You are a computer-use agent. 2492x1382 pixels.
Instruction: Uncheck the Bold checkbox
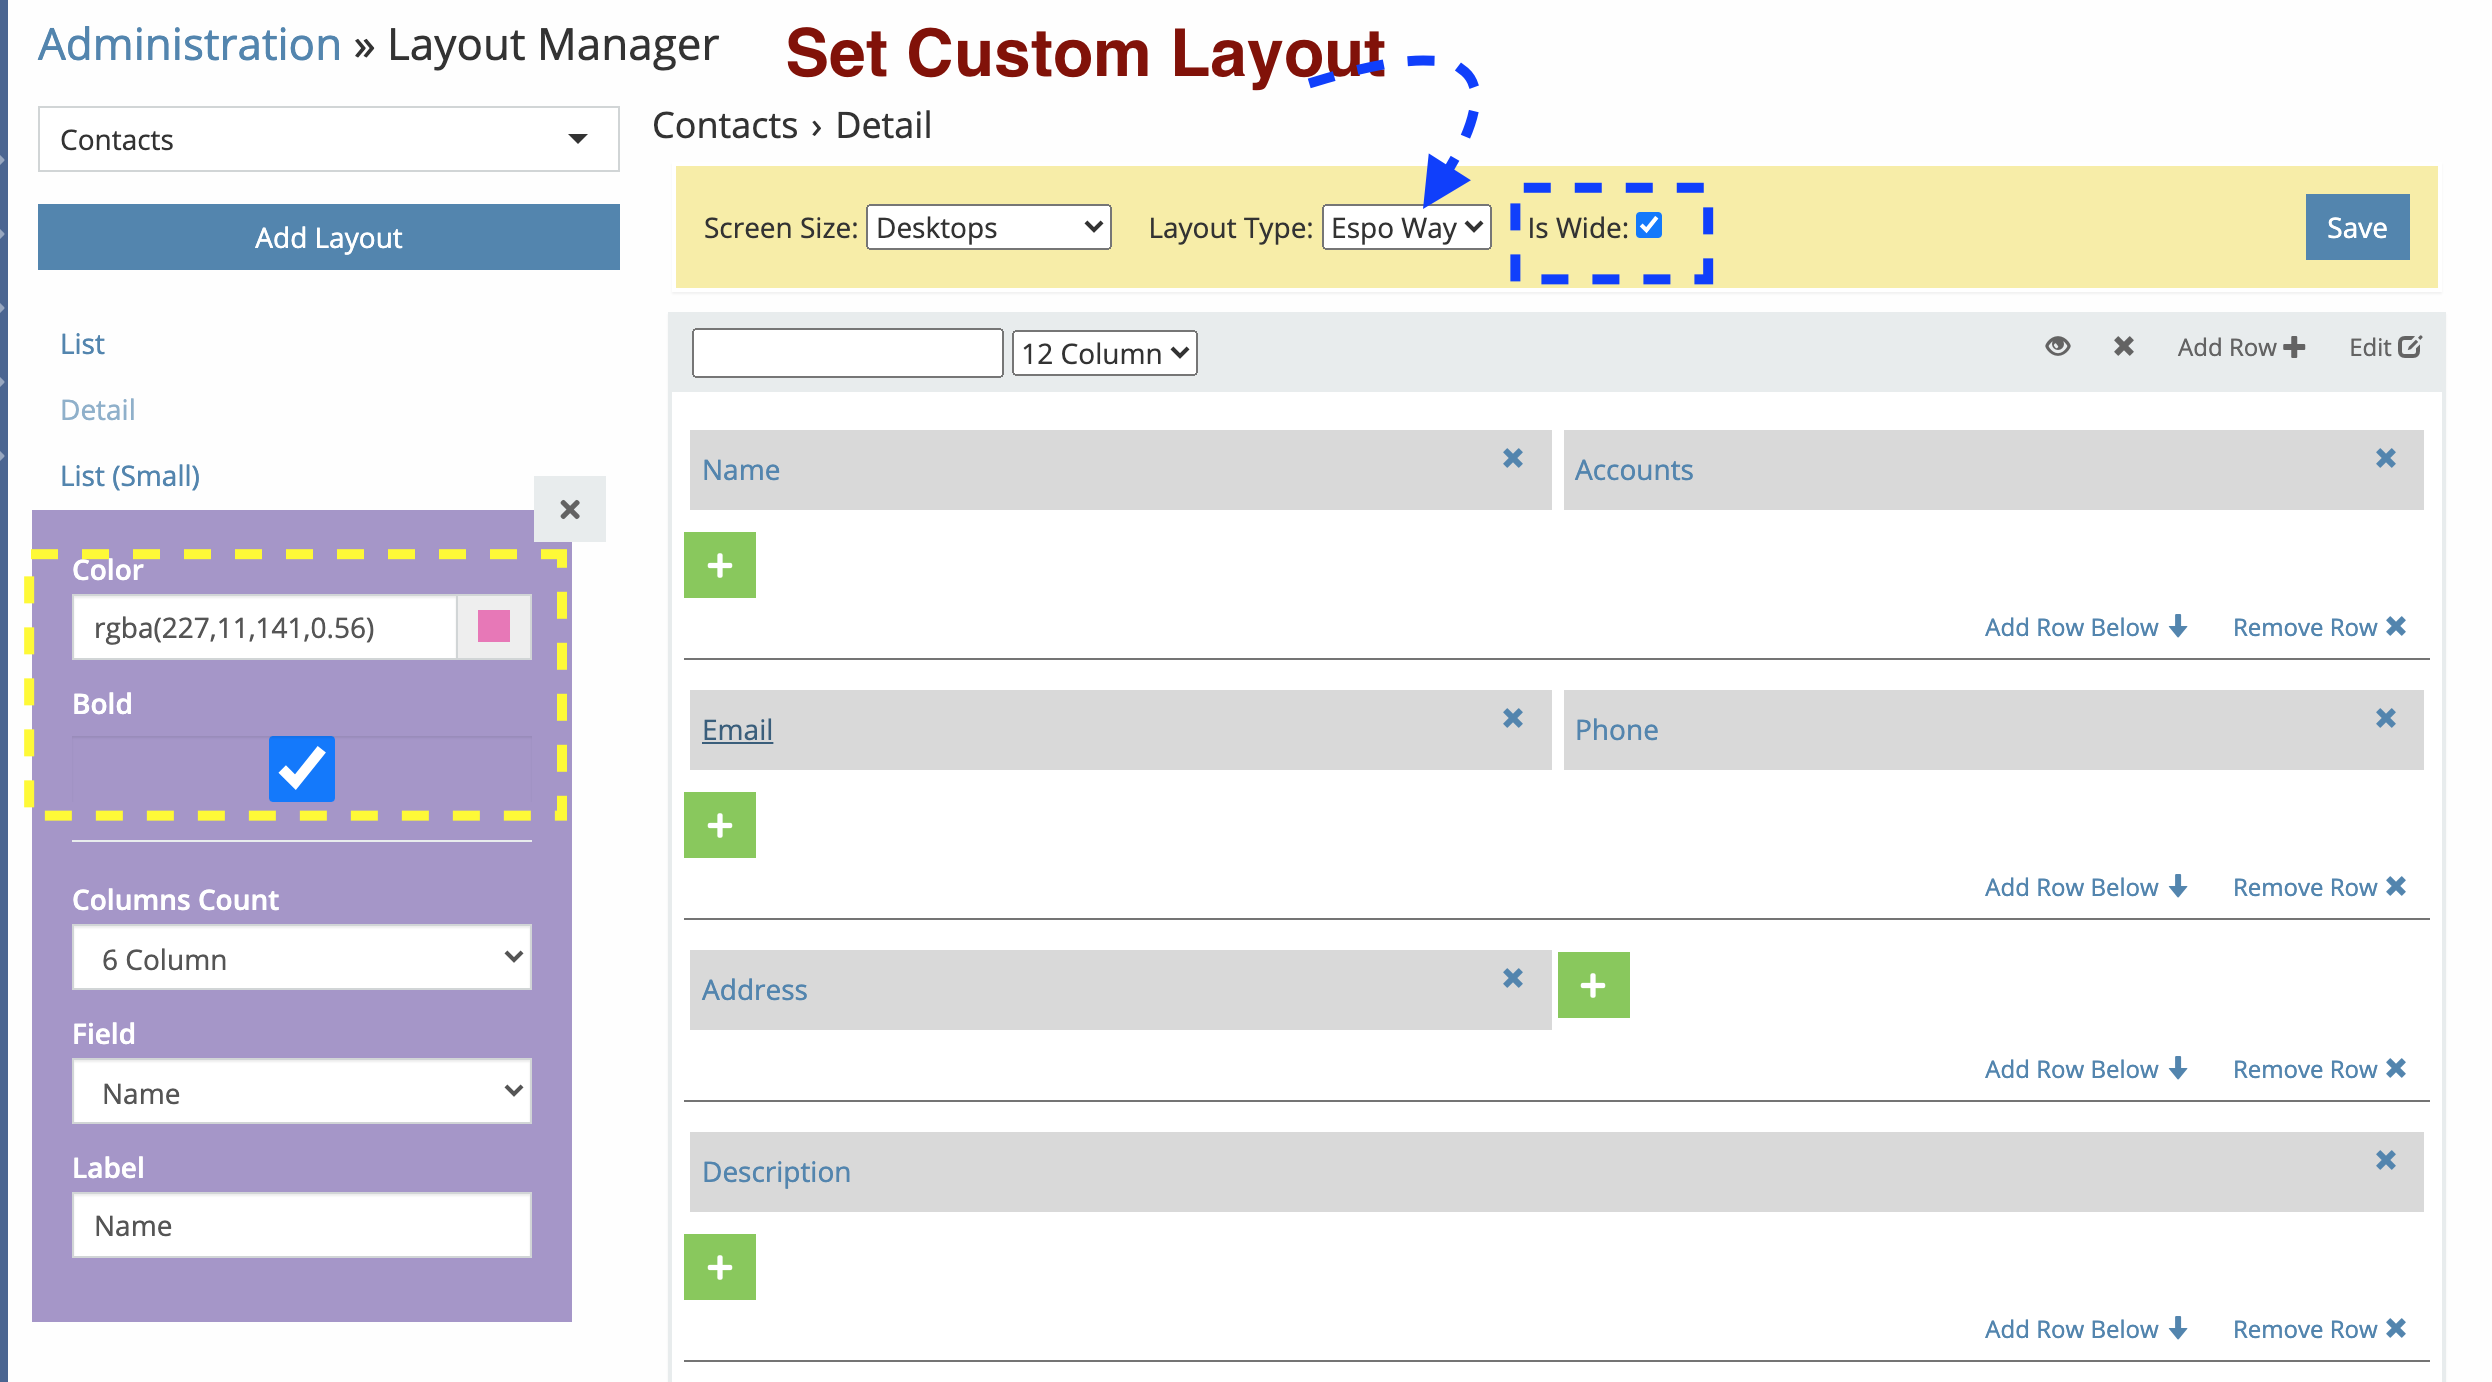pos(301,768)
